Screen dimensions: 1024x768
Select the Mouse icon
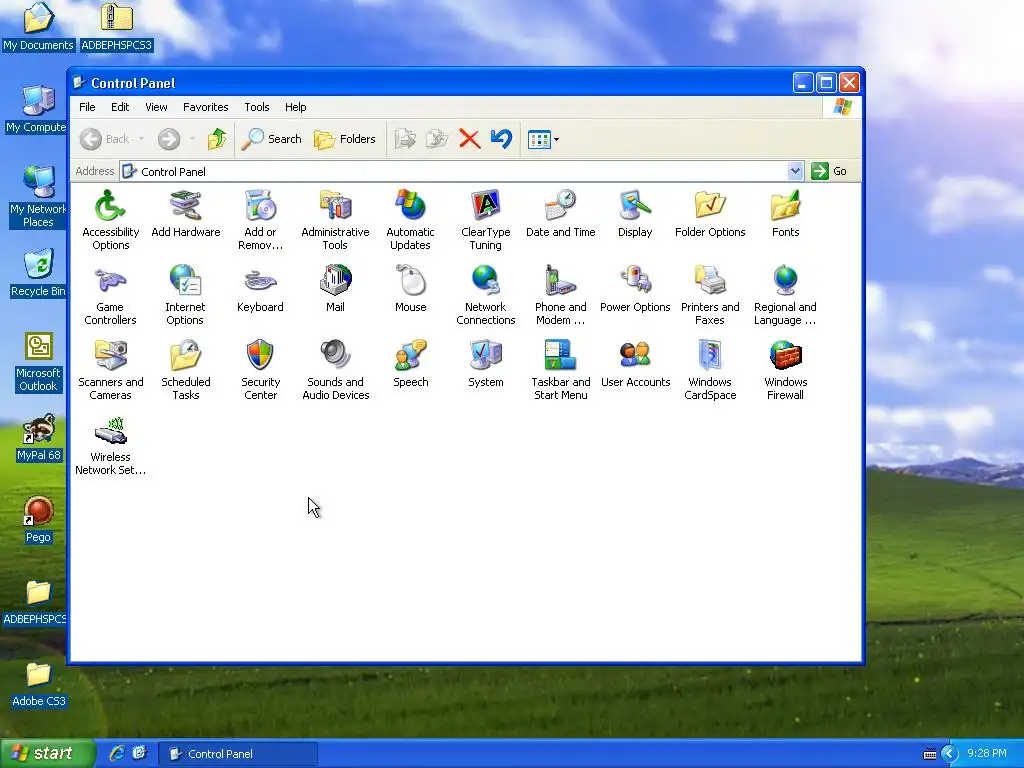[410, 289]
